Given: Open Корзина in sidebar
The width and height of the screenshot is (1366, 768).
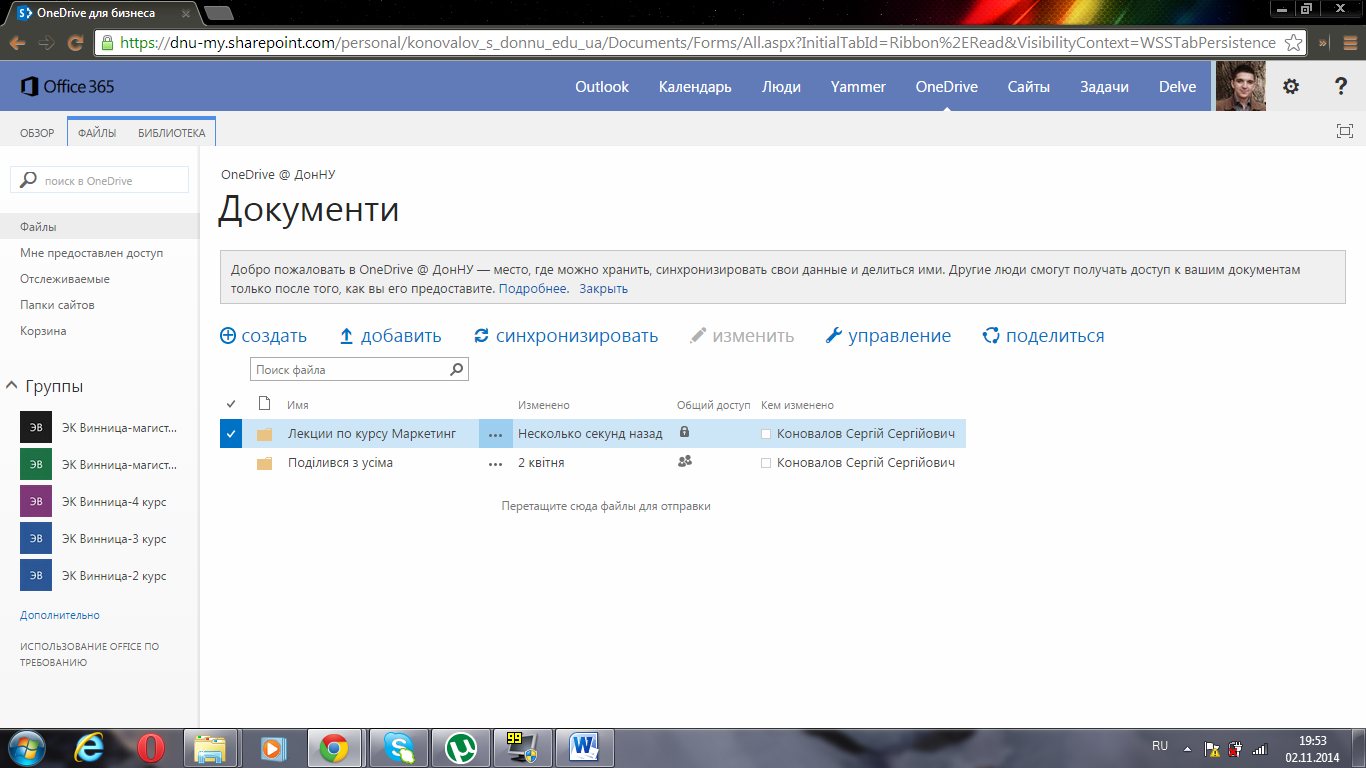Looking at the screenshot, I should (43, 331).
